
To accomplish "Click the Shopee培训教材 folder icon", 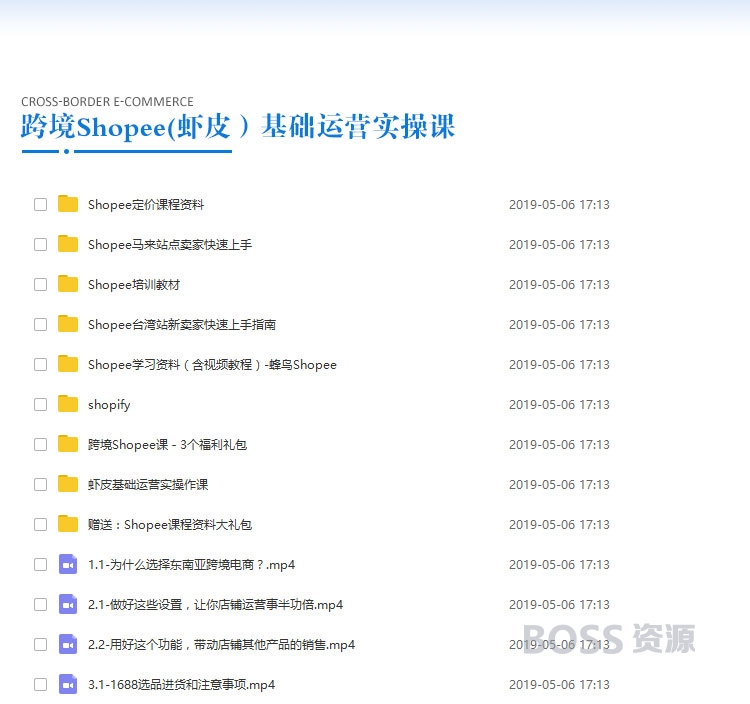I will pos(68,284).
